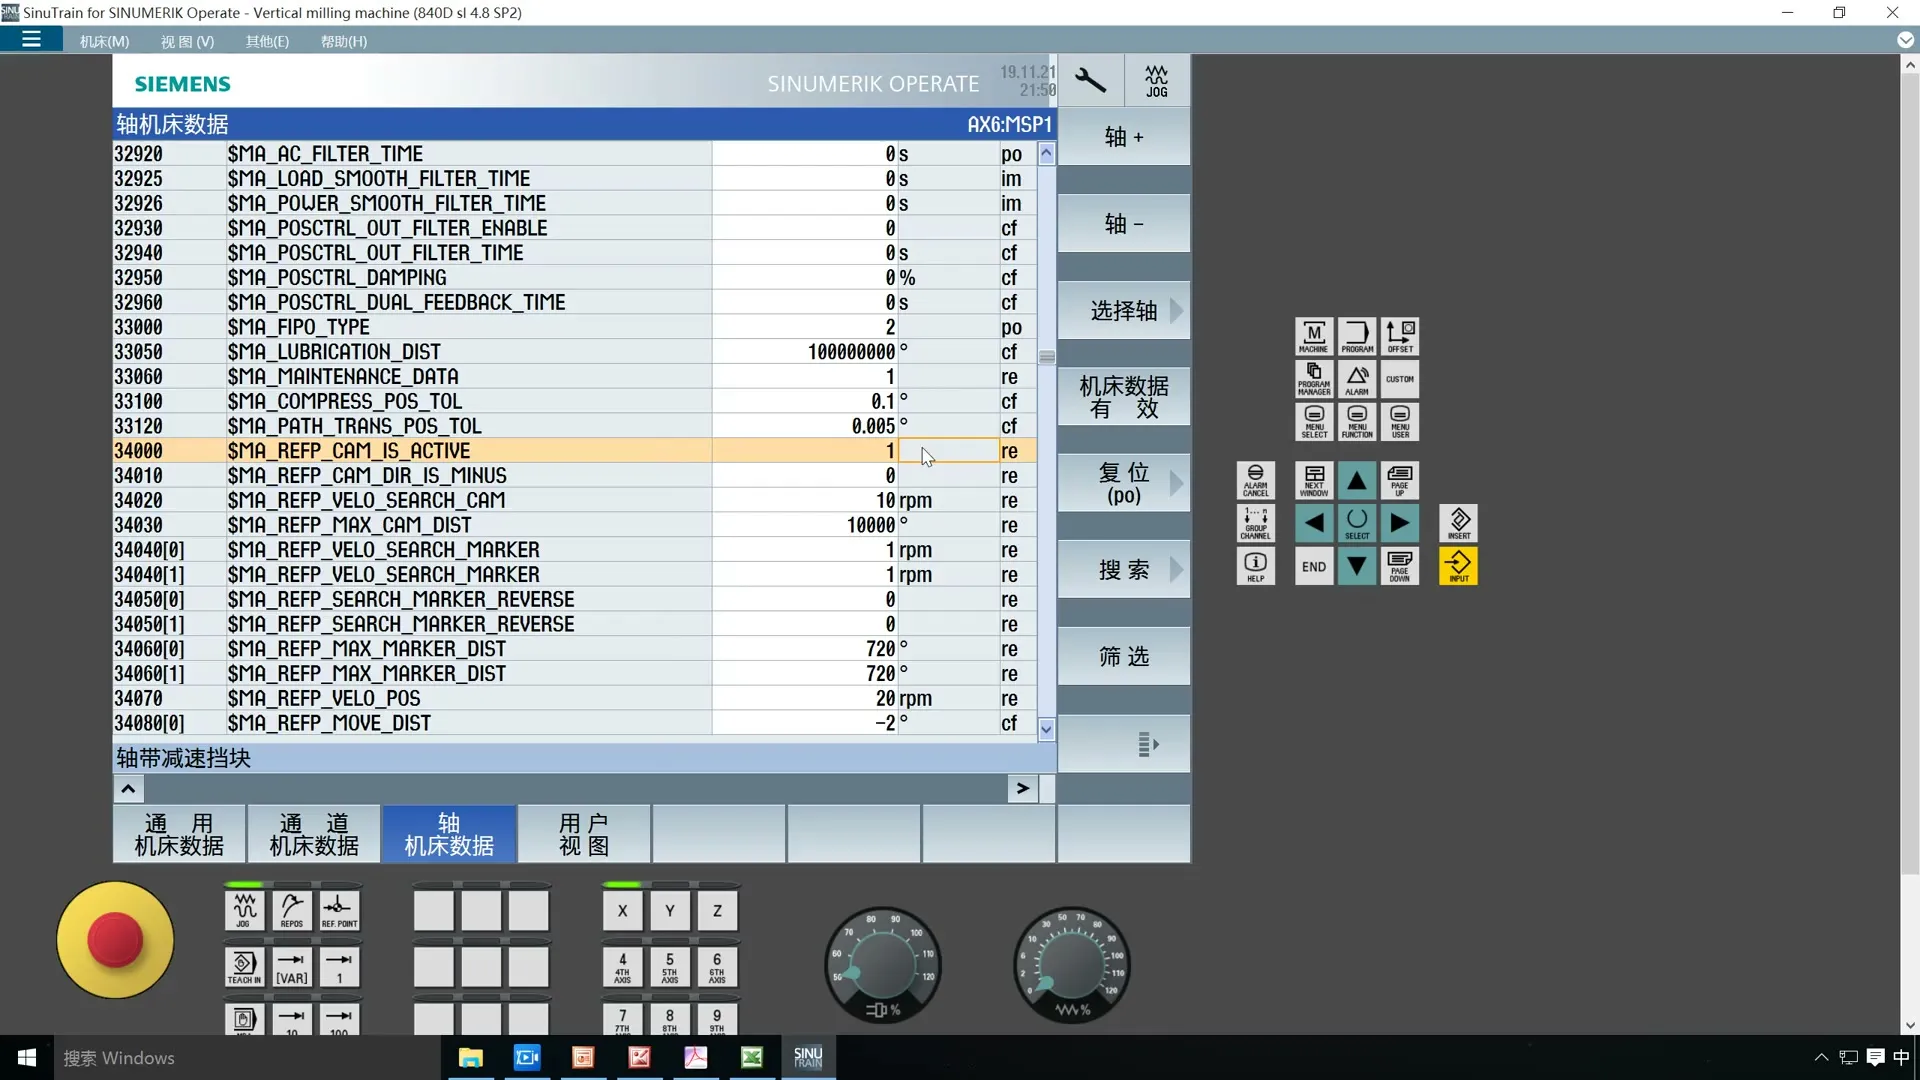Switch to 通道机床数据 tab
The width and height of the screenshot is (1920, 1080).
[x=314, y=835]
